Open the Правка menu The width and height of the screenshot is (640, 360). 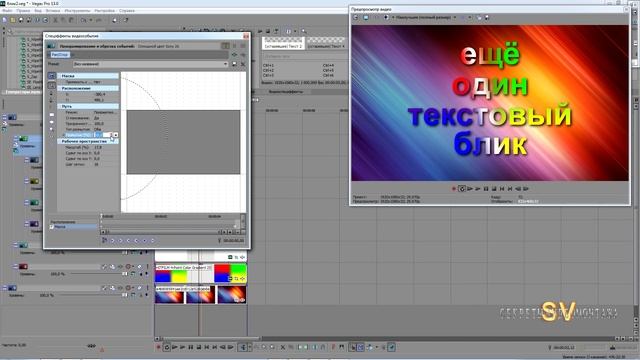pyautogui.click(x=23, y=11)
